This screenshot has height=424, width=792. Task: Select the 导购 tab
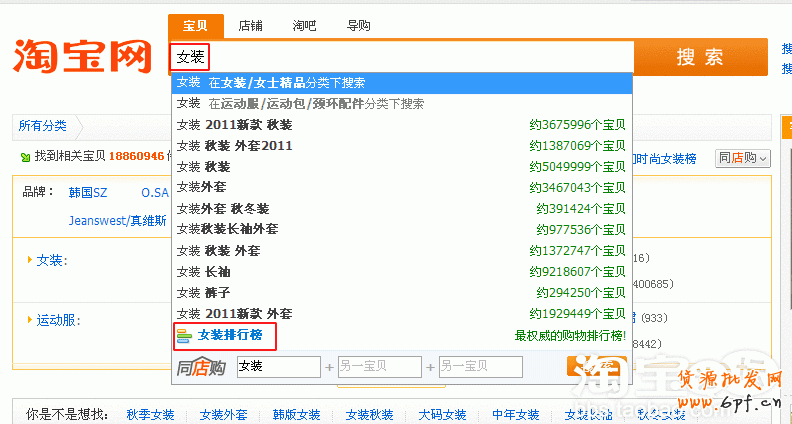(x=358, y=26)
